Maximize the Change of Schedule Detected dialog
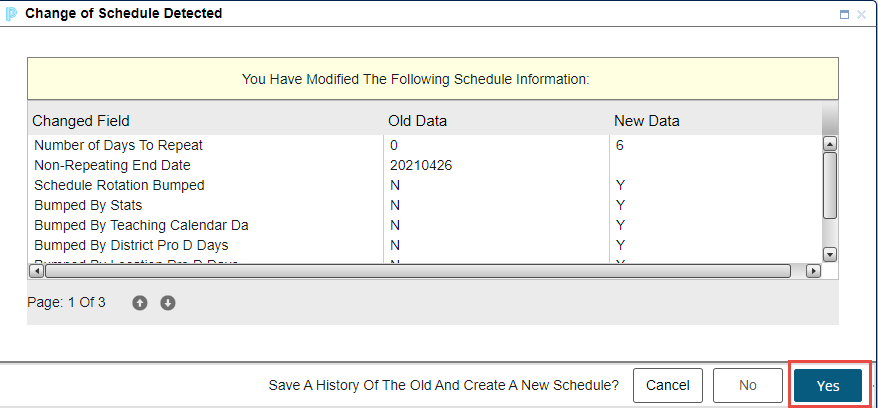Screen dimensions: 878x408 click(x=845, y=15)
